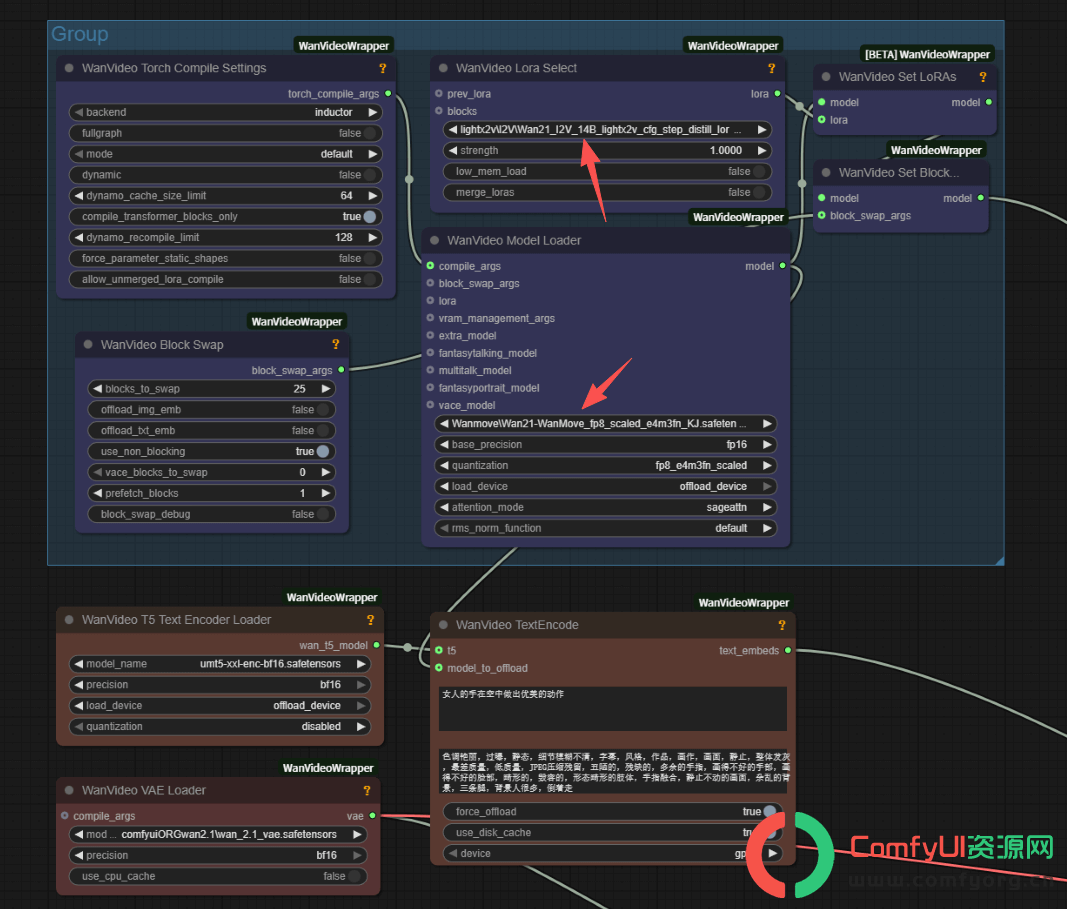Open the lightx2v LoRA file selector
1067x909 pixels.
click(x=608, y=129)
